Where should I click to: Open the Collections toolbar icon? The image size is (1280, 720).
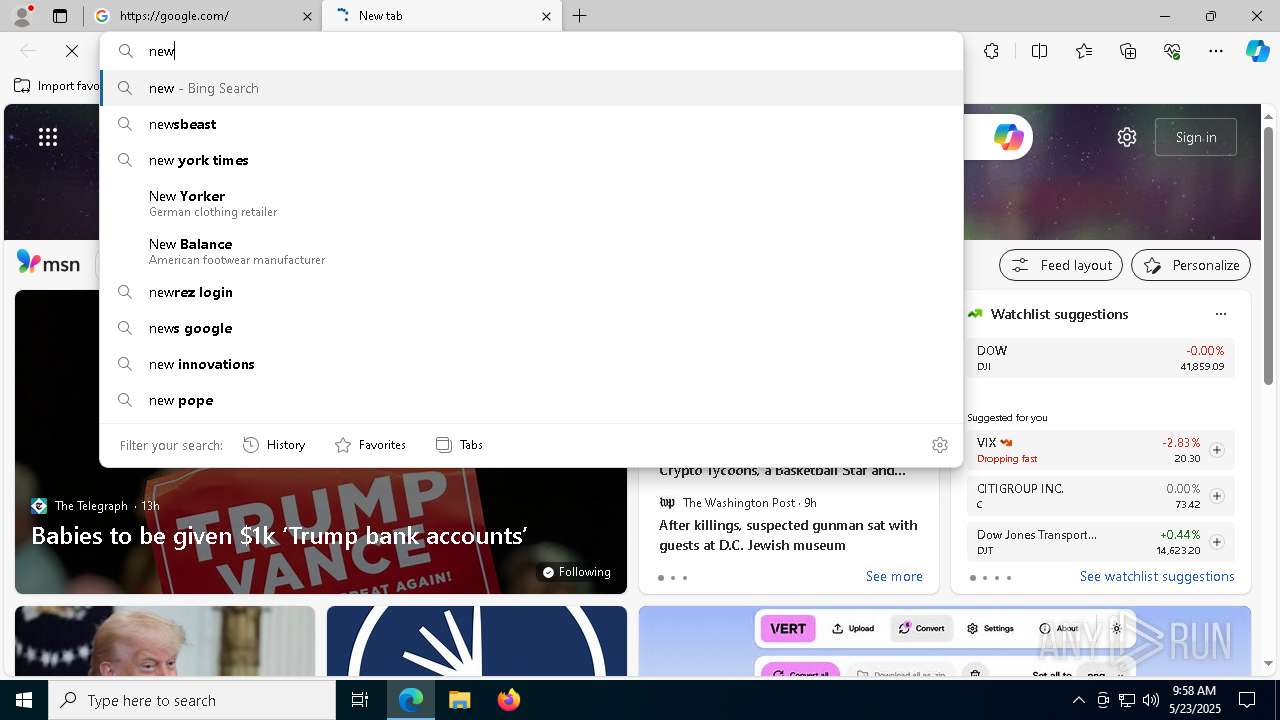(1128, 51)
